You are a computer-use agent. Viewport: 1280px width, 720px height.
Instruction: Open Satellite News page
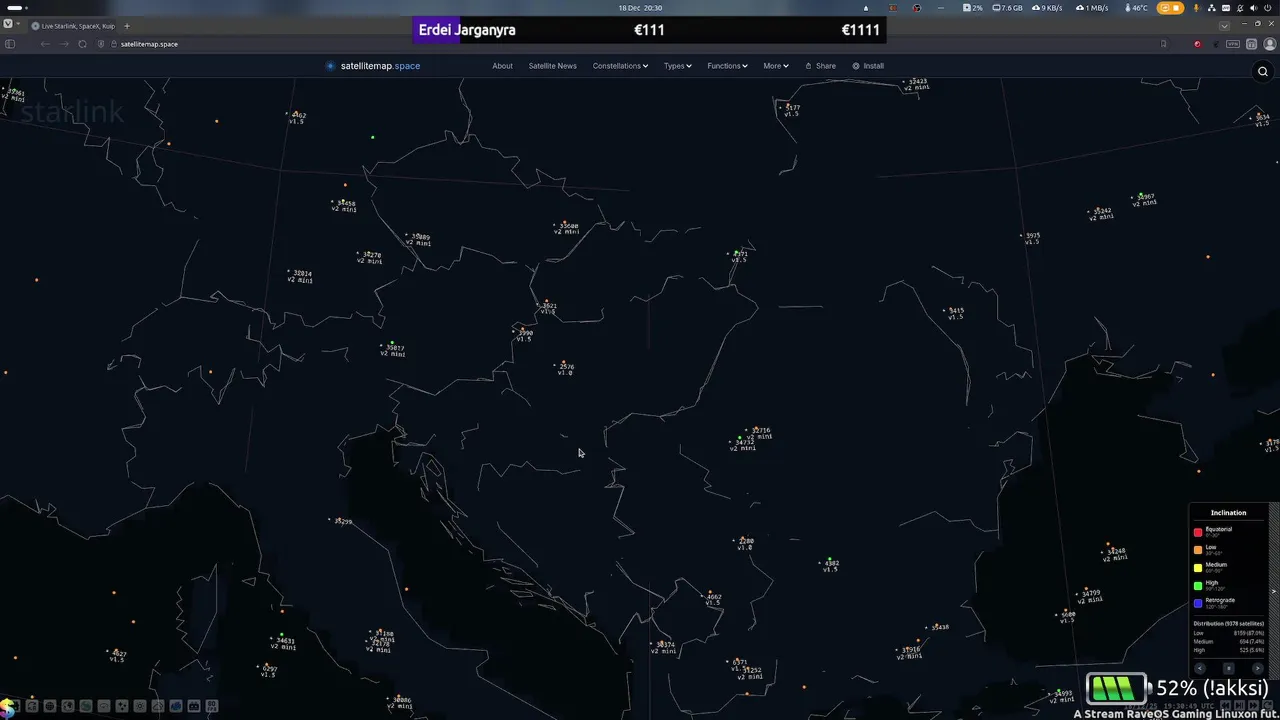point(552,66)
